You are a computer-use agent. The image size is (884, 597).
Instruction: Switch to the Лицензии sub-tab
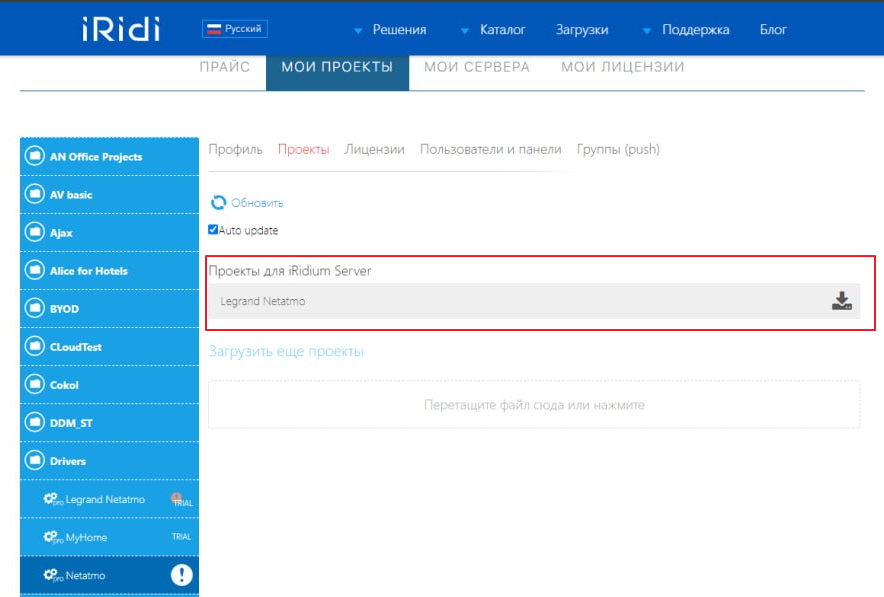(374, 149)
